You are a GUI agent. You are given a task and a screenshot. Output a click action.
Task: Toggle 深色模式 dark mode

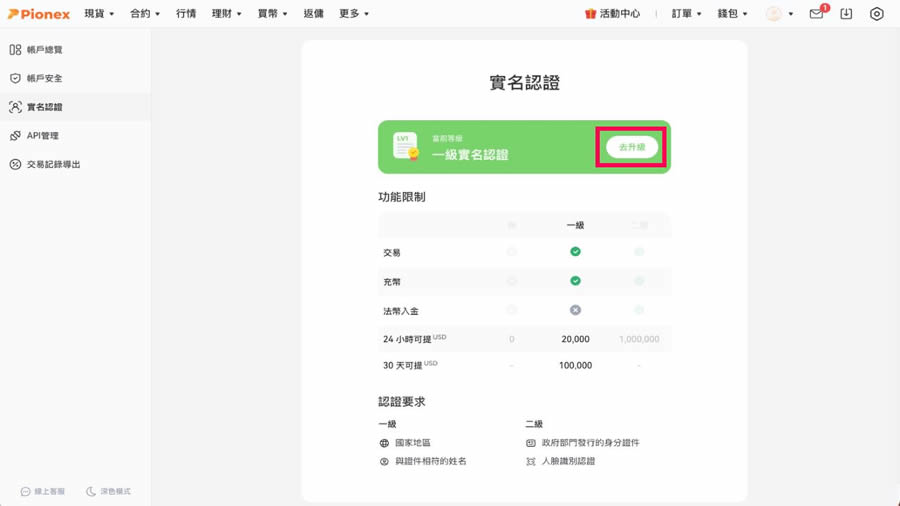tap(108, 491)
